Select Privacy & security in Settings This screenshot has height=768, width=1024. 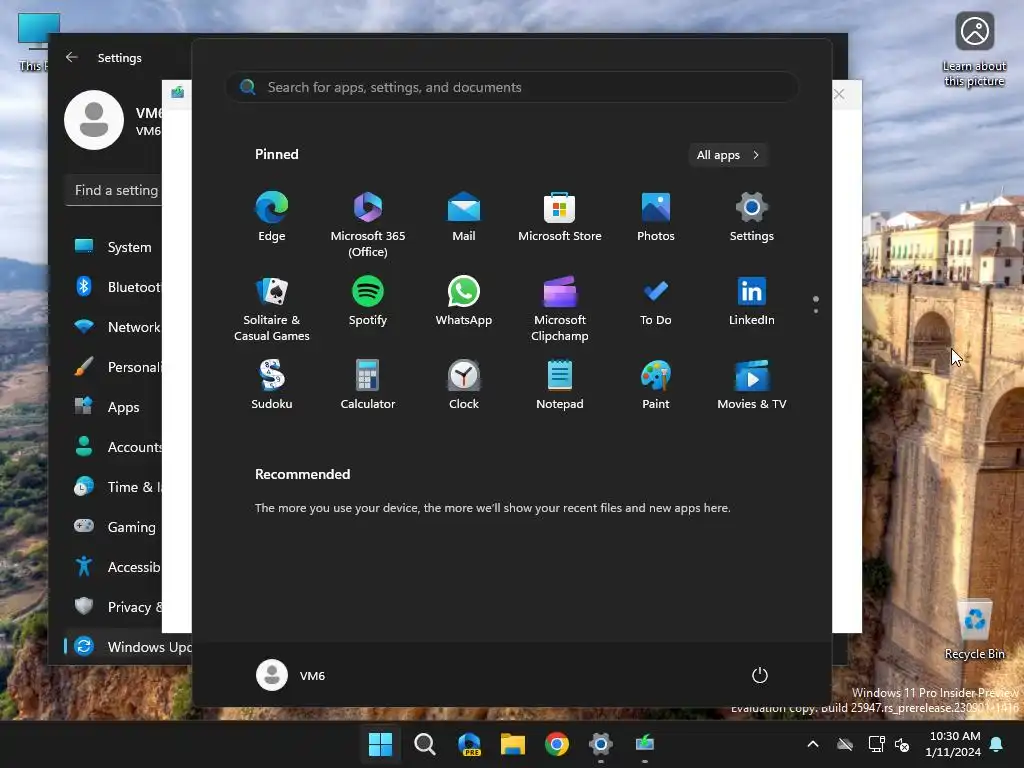click(x=114, y=607)
